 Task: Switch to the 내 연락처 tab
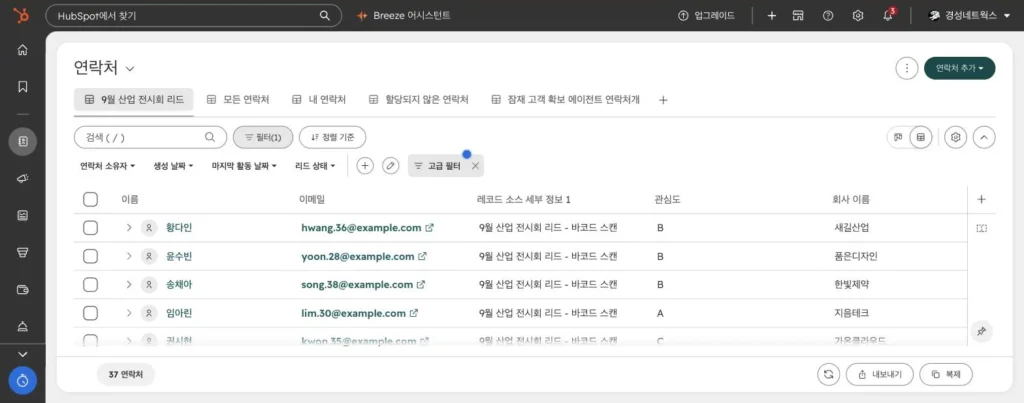click(319, 100)
